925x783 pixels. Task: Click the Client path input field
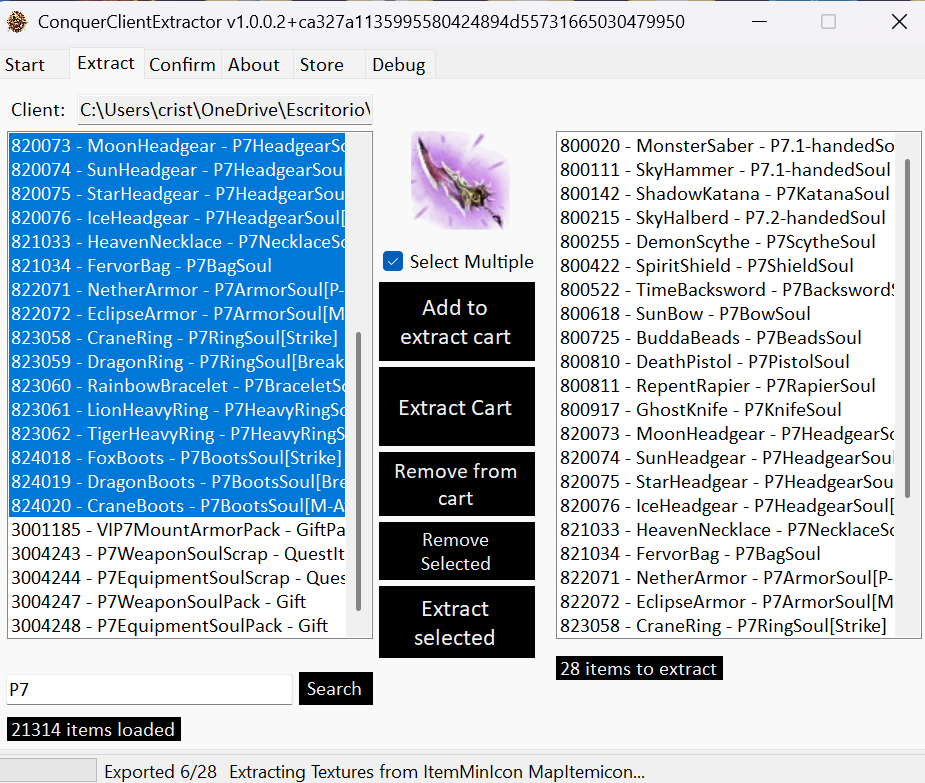tap(225, 110)
